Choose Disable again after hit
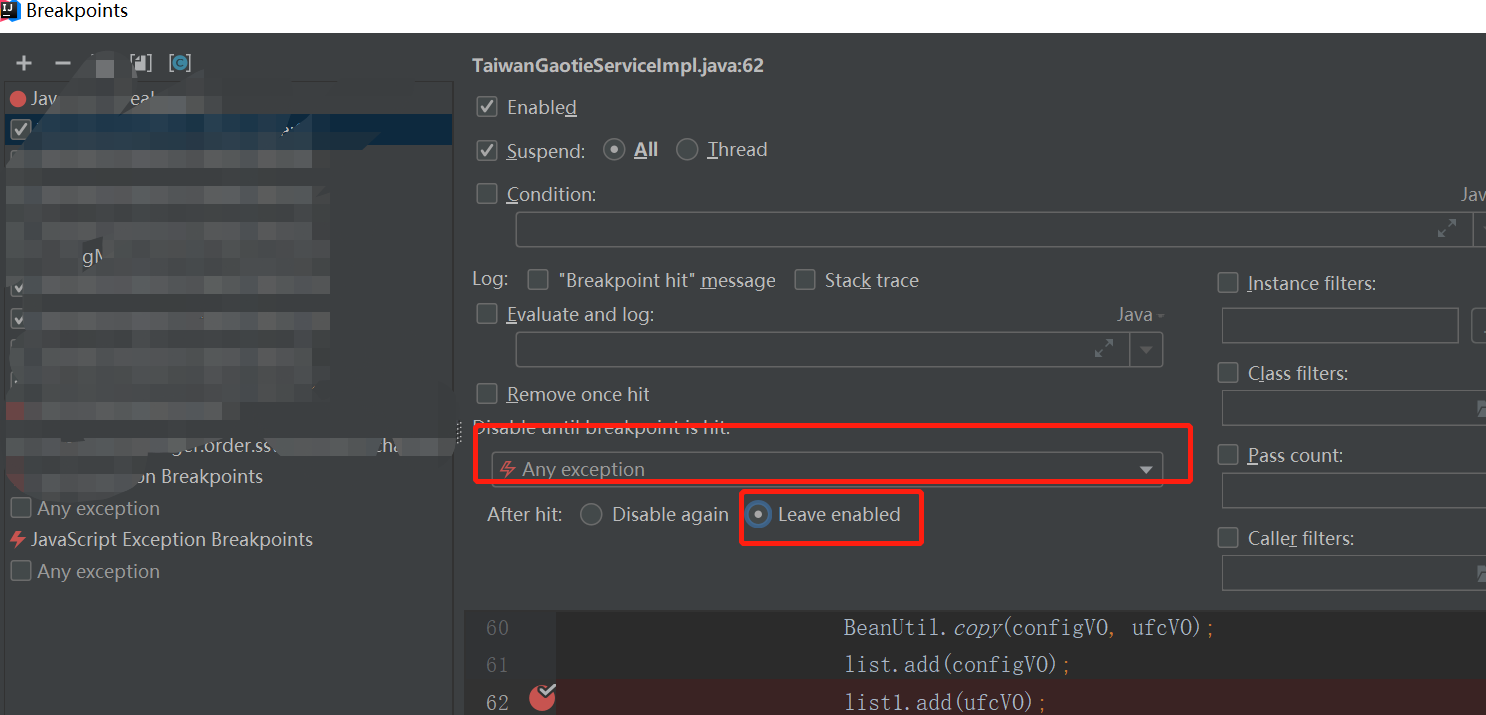The height and width of the screenshot is (715, 1486). point(591,515)
